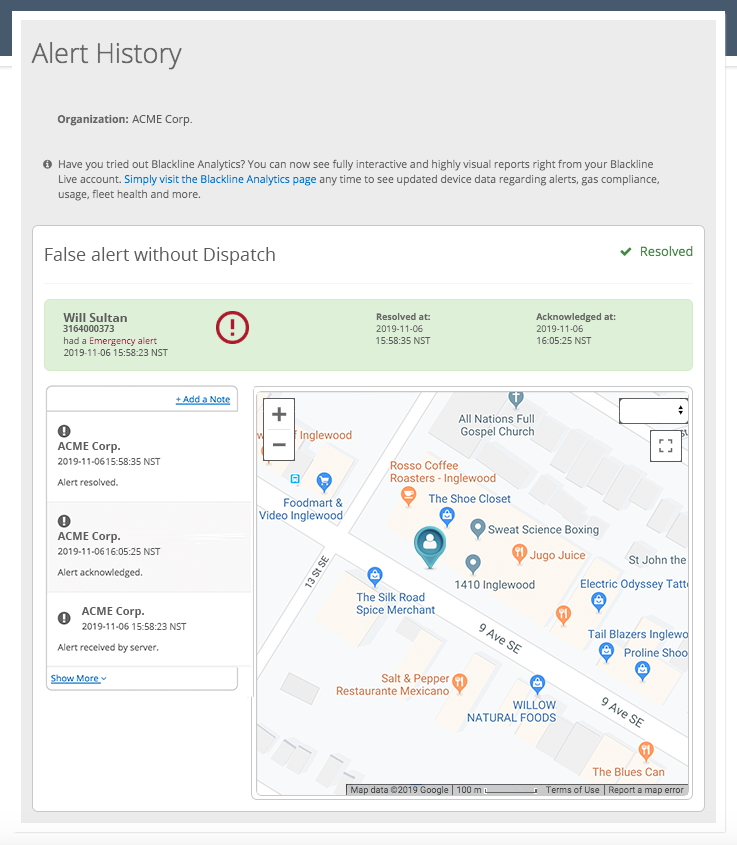Select the Alert acknowledged log entry

(x=147, y=547)
